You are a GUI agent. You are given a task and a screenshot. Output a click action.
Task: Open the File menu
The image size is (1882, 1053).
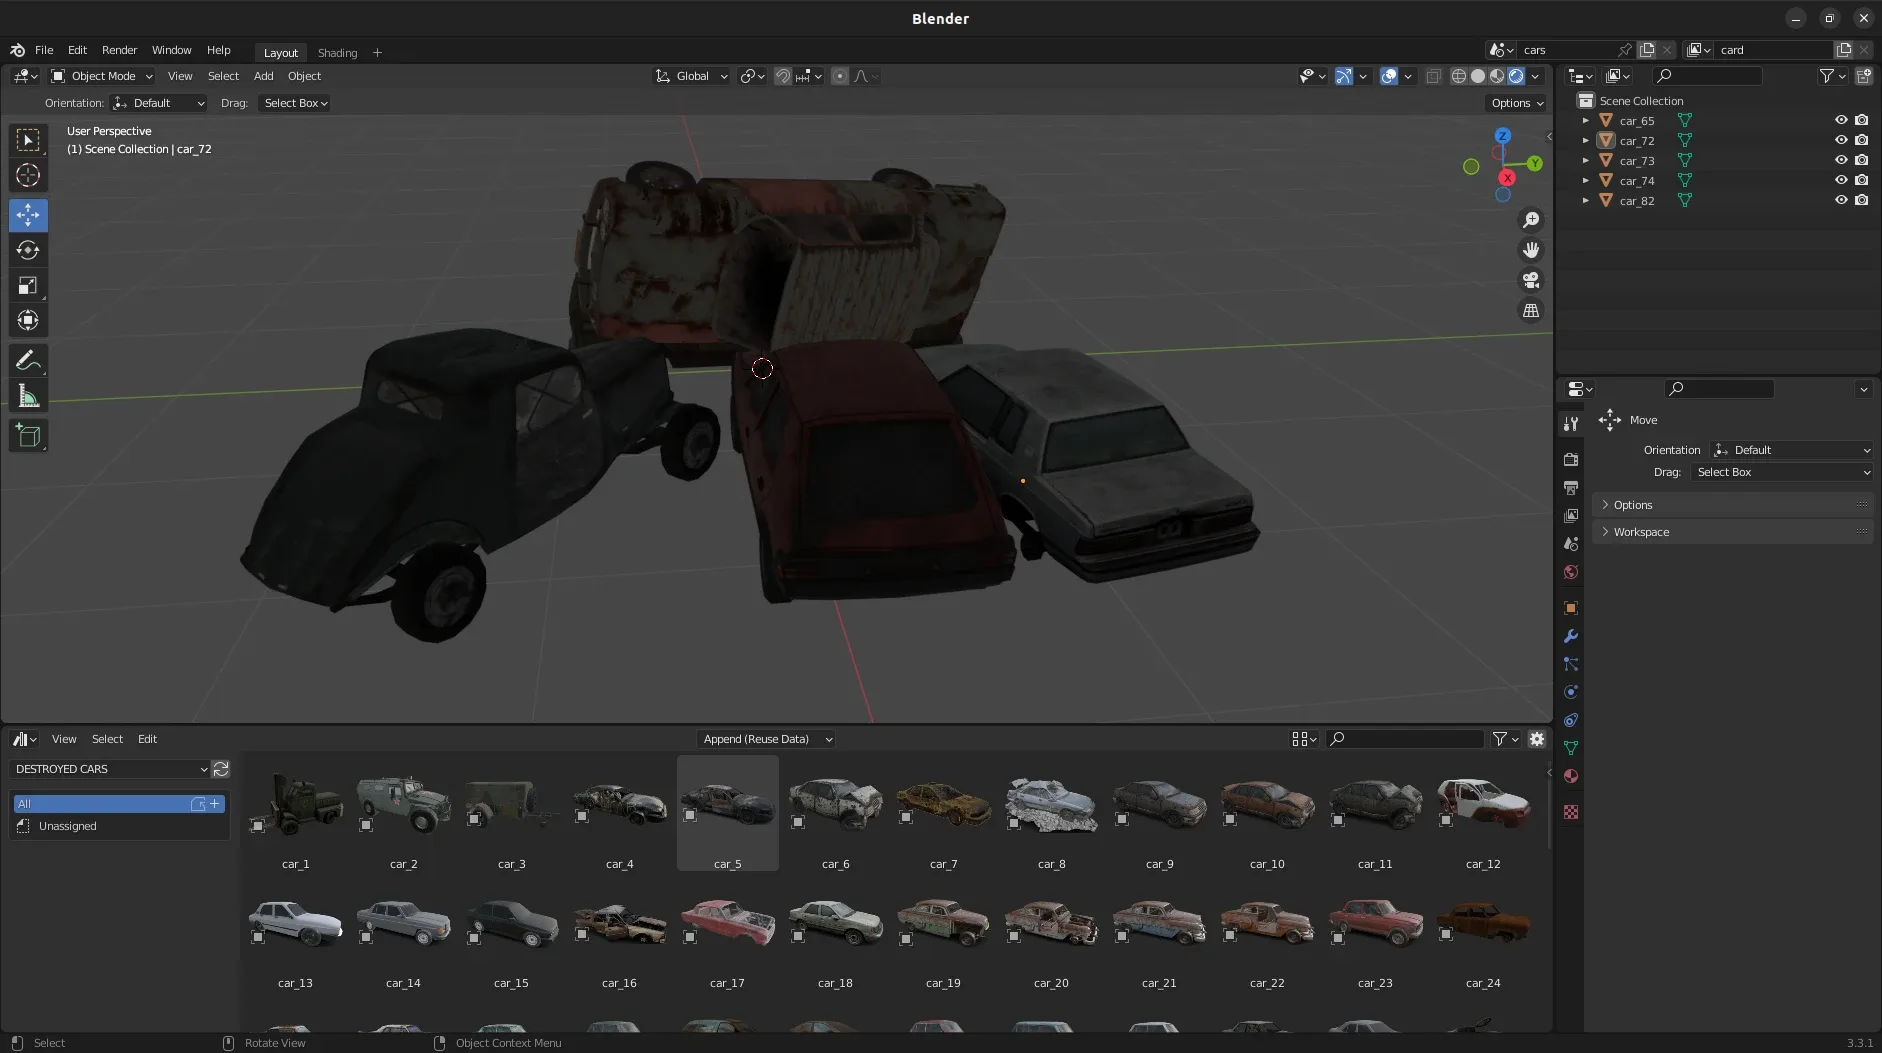point(44,50)
